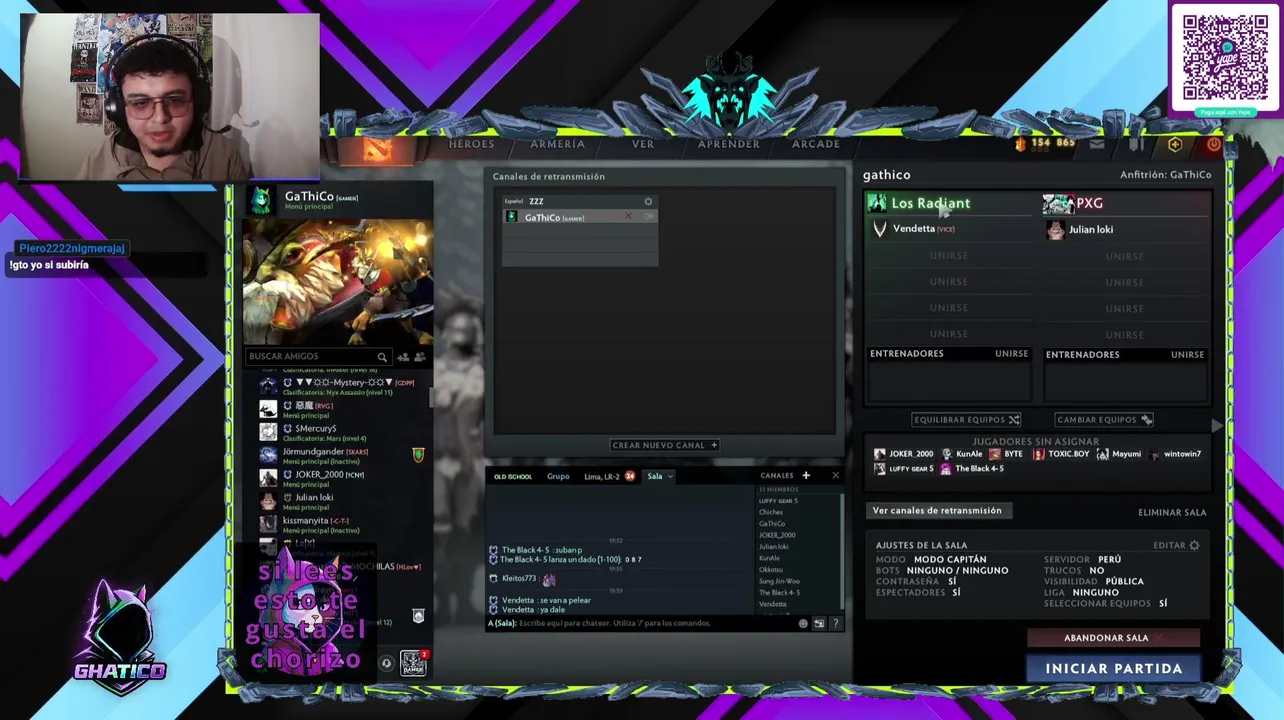Close the chat panel X icon

point(836,476)
